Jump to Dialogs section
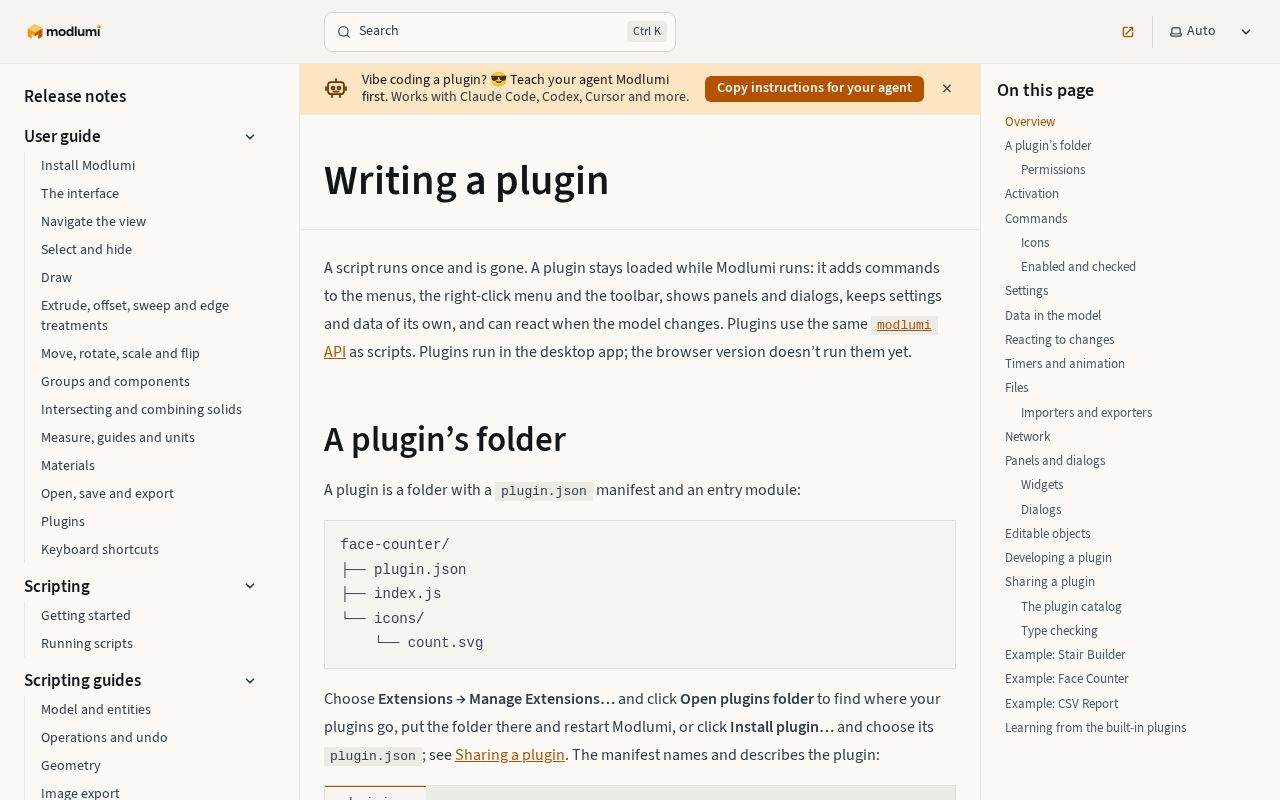This screenshot has height=800, width=1280. pyautogui.click(x=1041, y=509)
